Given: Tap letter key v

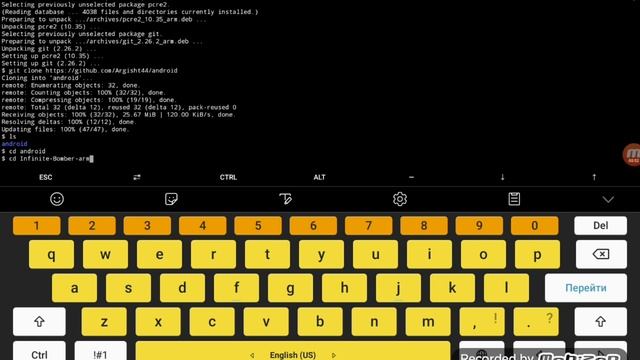Looking at the screenshot, I should [266, 322].
